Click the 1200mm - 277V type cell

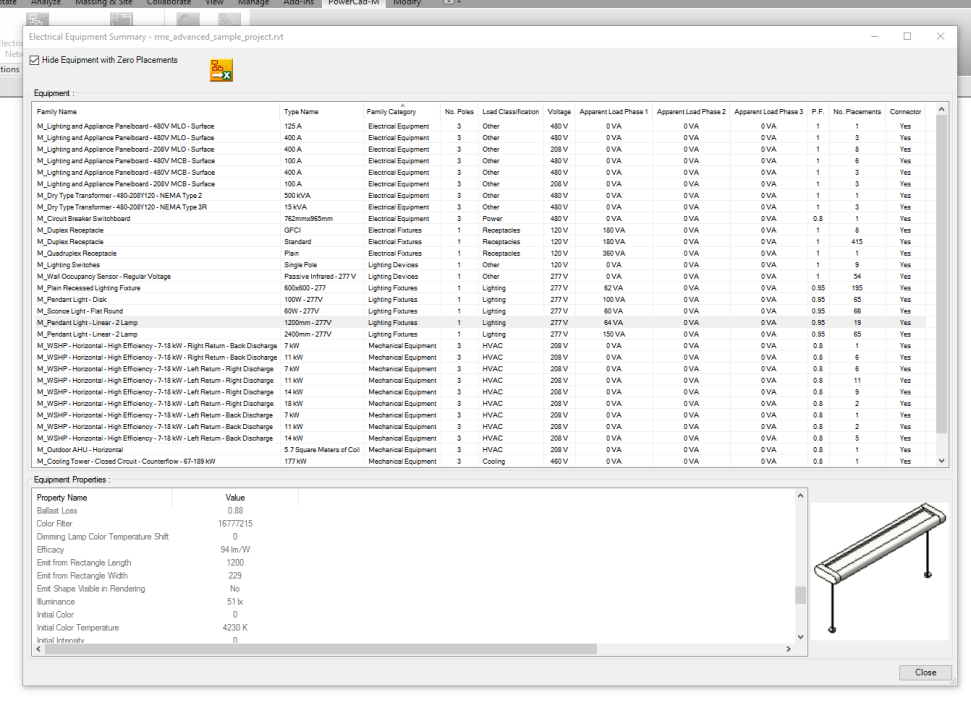308,323
